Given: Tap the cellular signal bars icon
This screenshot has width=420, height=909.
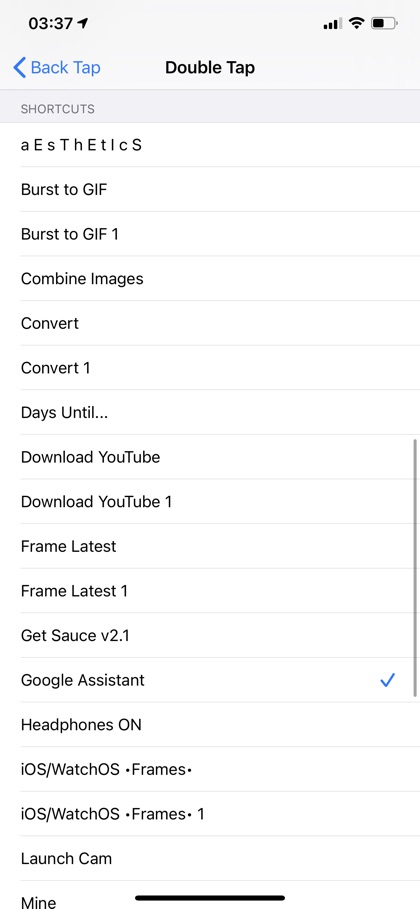Looking at the screenshot, I should coord(332,24).
